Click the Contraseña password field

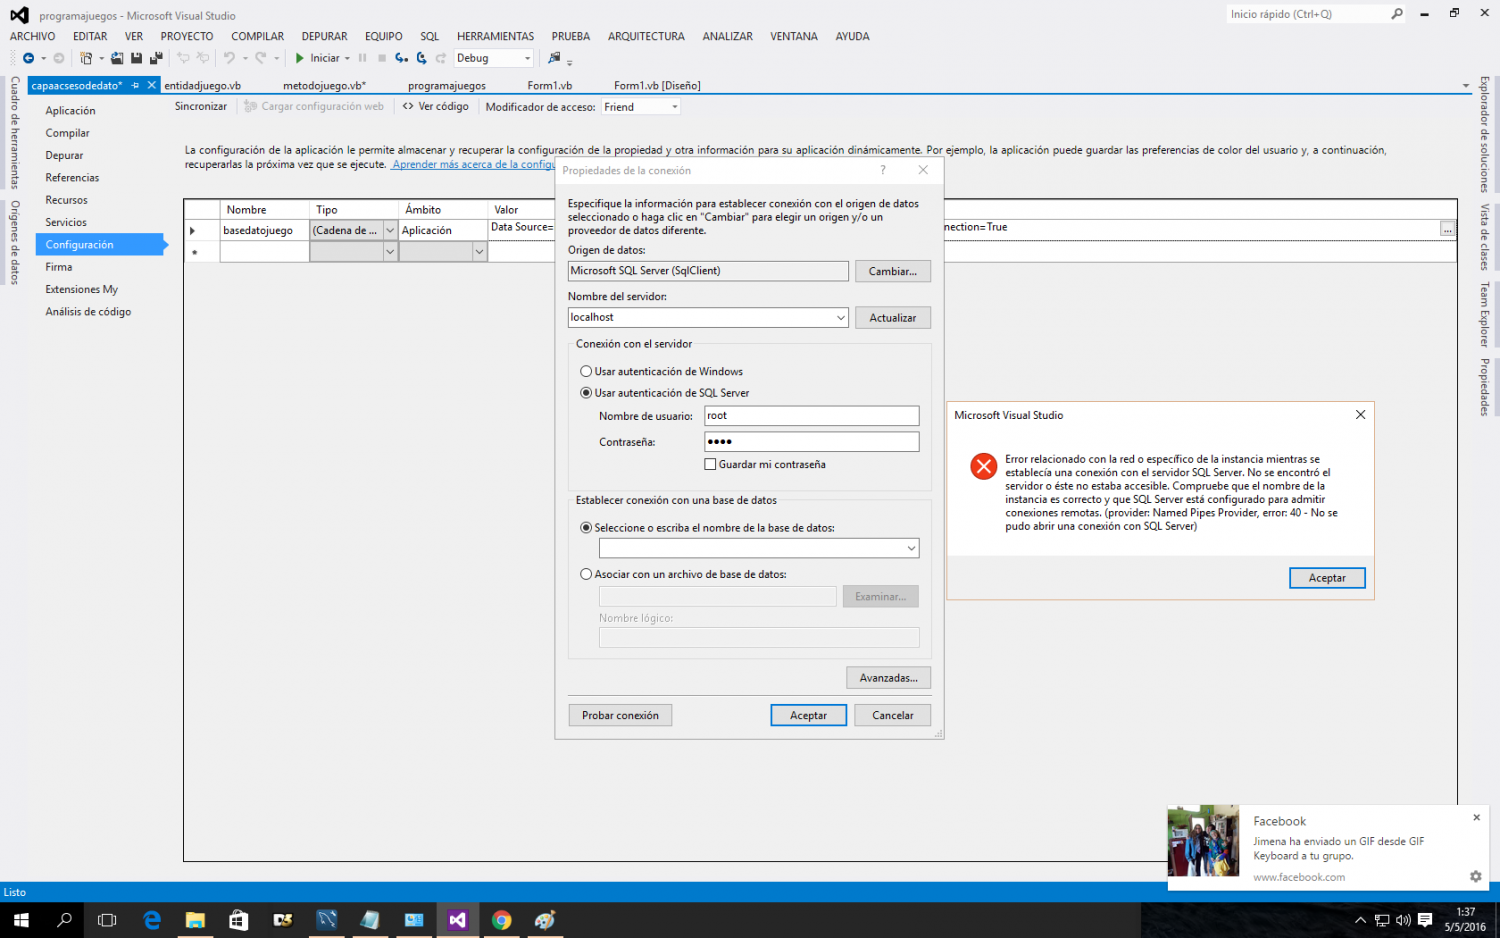[811, 442]
